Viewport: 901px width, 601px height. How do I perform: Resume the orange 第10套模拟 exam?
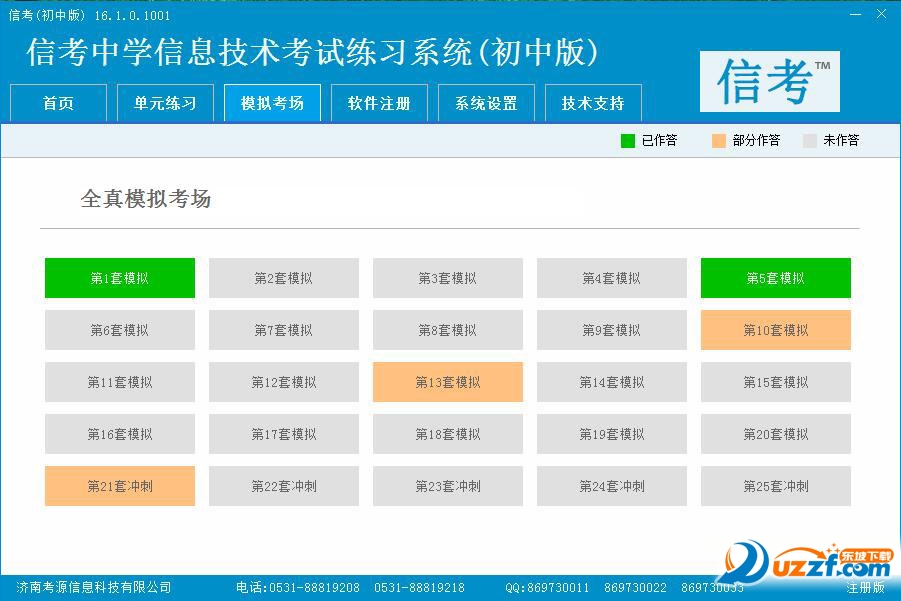(x=776, y=330)
